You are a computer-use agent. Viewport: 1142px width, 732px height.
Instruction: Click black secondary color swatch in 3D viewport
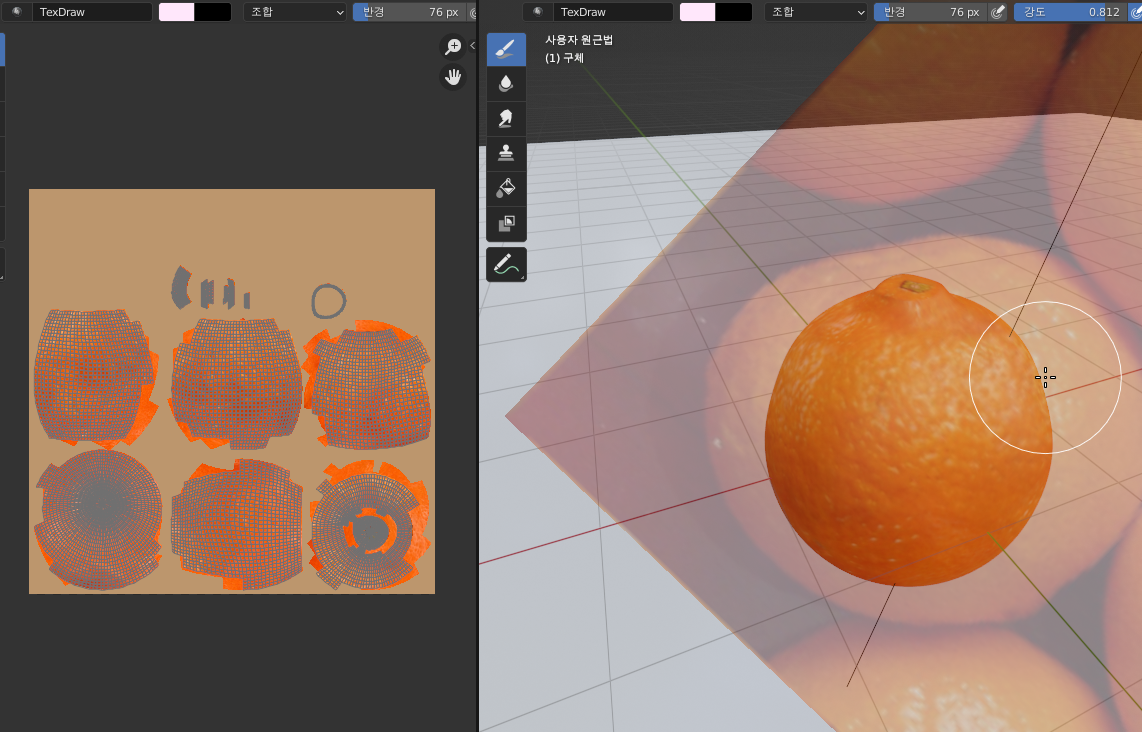tap(733, 12)
